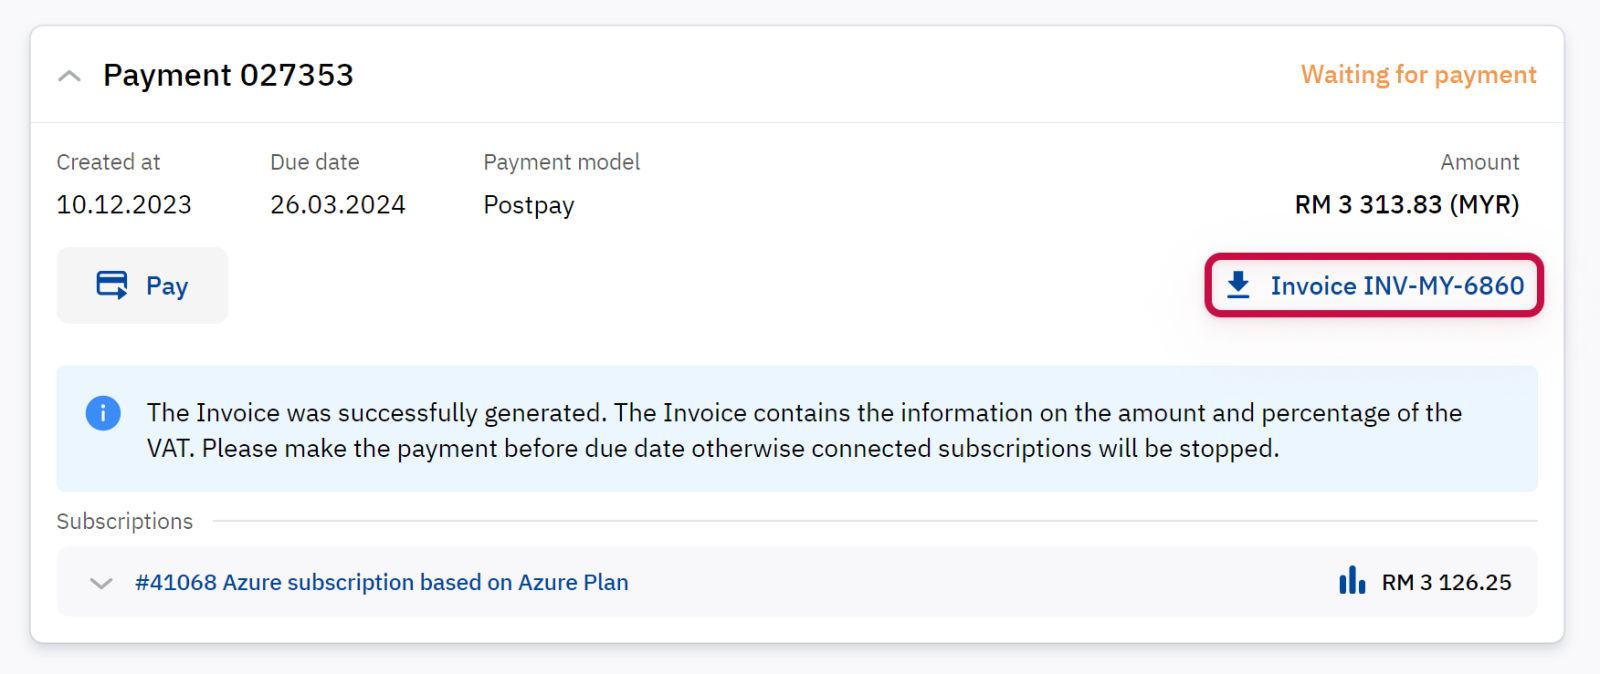Click the bar chart analytics icon
Viewport: 1600px width, 674px height.
coord(1352,581)
